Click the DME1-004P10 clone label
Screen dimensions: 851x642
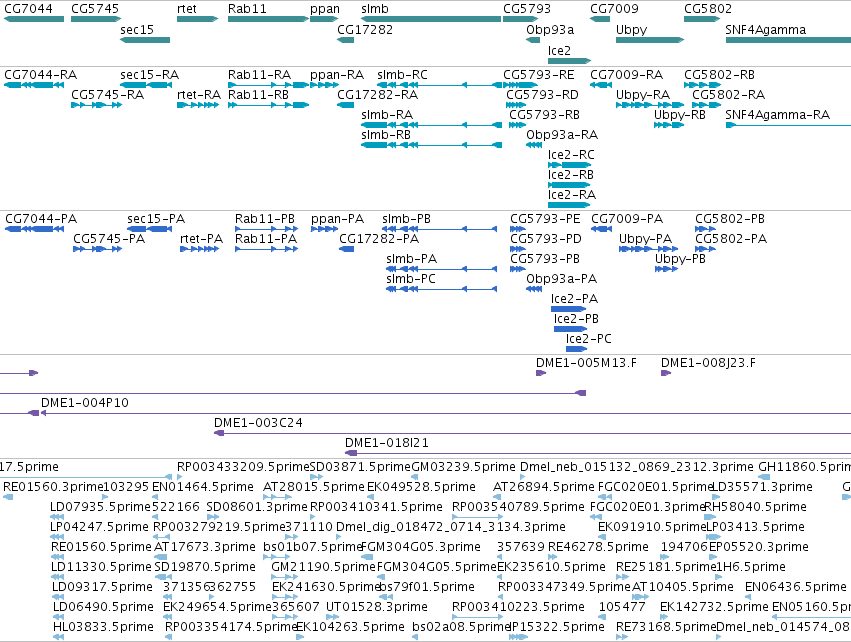click(85, 403)
